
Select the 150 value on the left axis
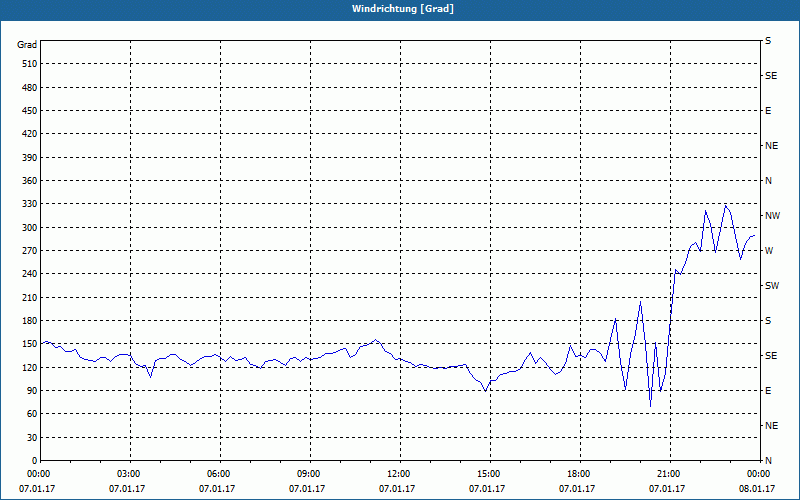click(30, 344)
